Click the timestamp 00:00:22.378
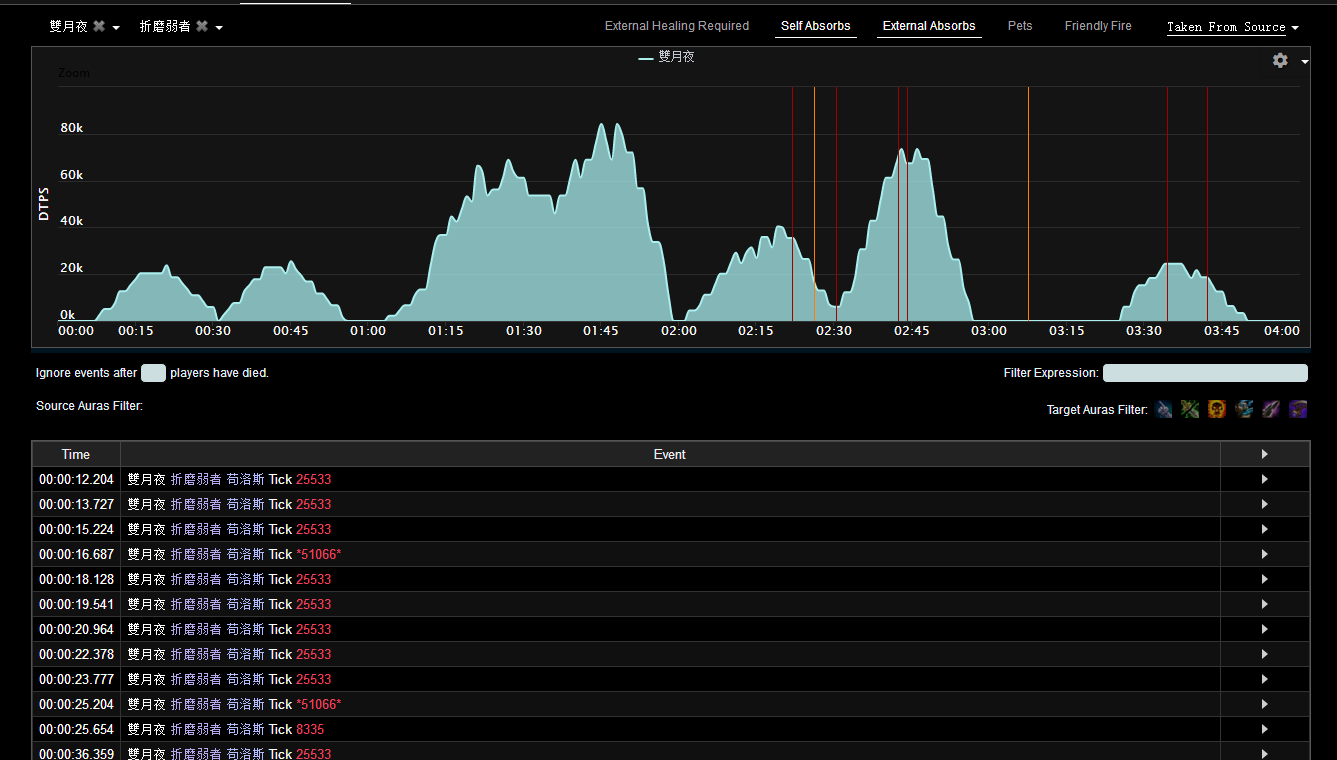 pyautogui.click(x=76, y=654)
